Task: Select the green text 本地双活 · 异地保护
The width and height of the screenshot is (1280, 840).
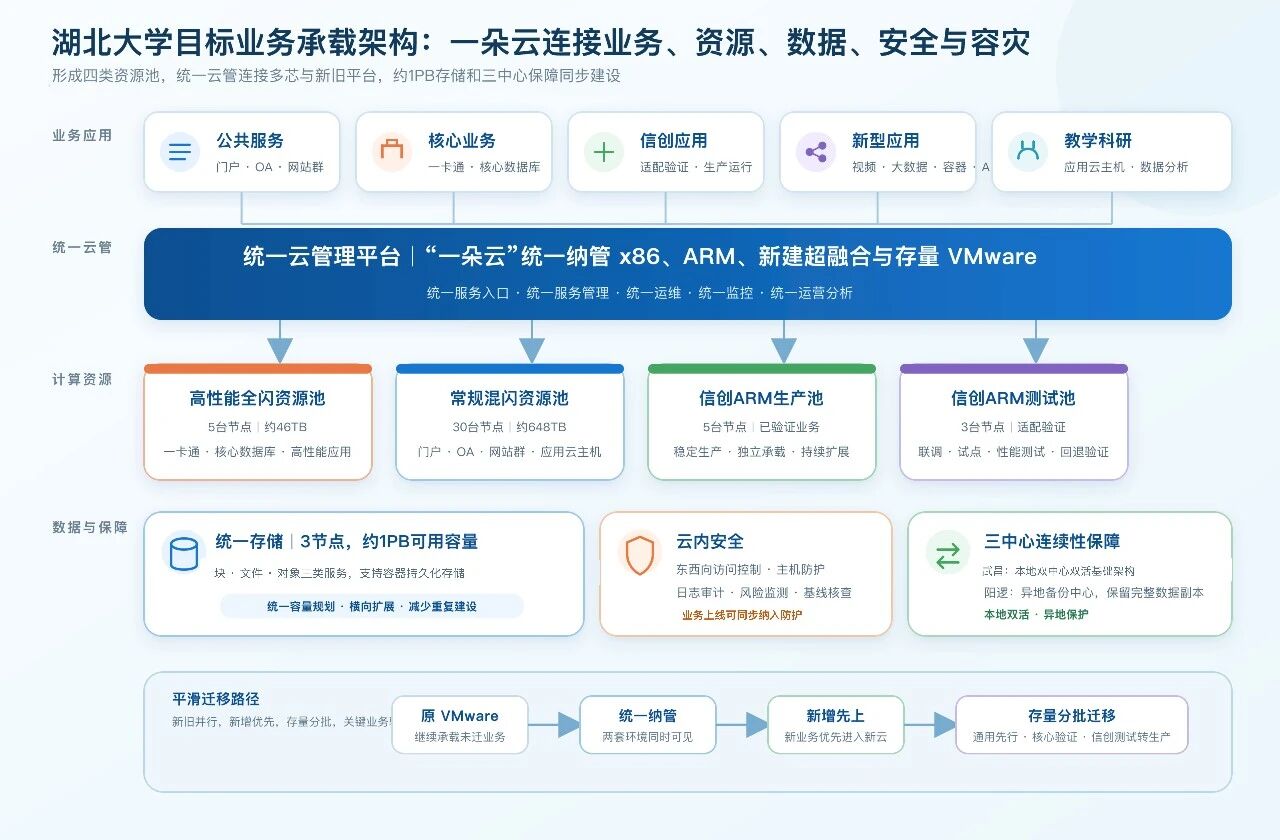Action: tap(1037, 615)
